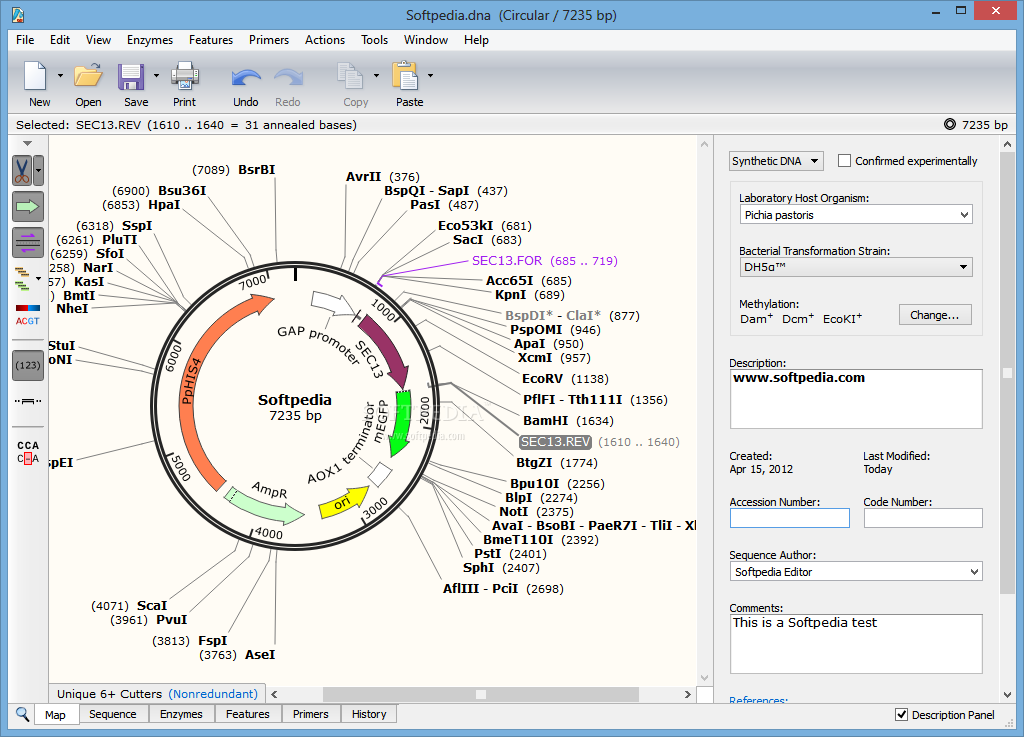Viewport: 1024px width, 737px height.
Task: Open the File menu
Action: click(x=25, y=40)
